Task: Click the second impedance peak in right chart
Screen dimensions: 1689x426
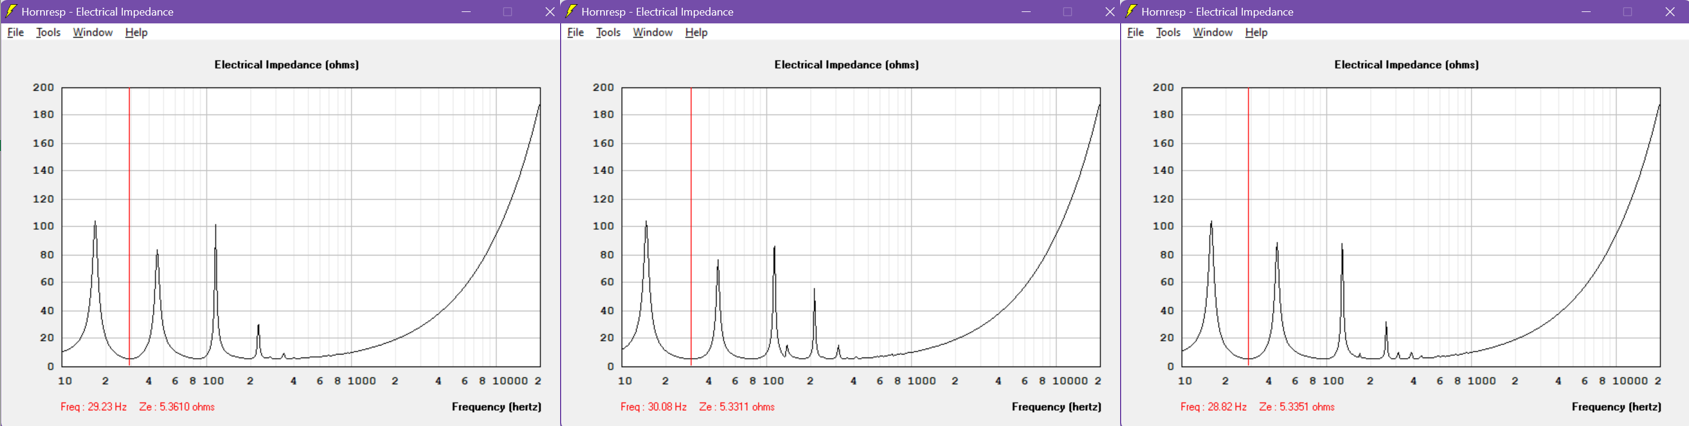Action: [1277, 244]
